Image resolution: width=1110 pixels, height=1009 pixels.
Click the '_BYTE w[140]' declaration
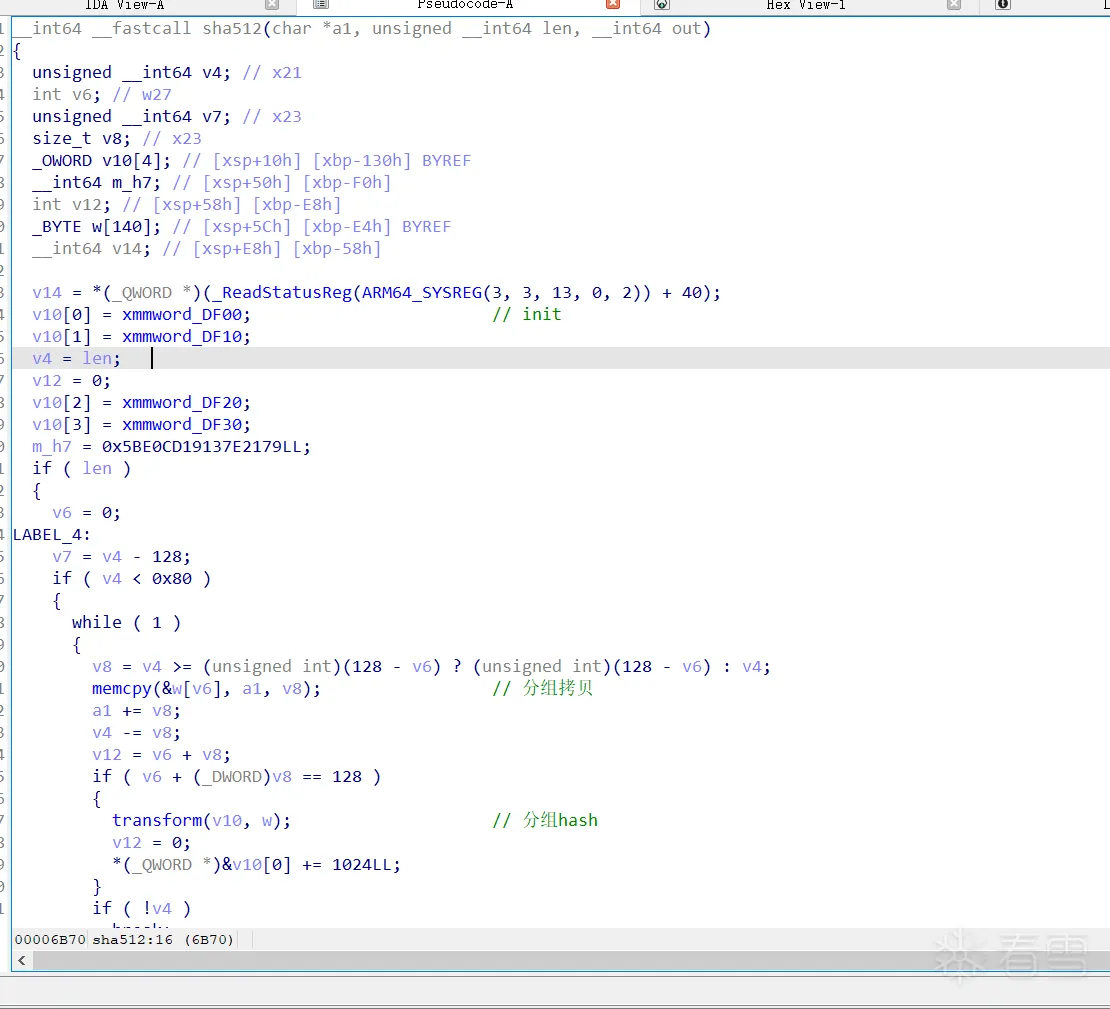(x=96, y=227)
